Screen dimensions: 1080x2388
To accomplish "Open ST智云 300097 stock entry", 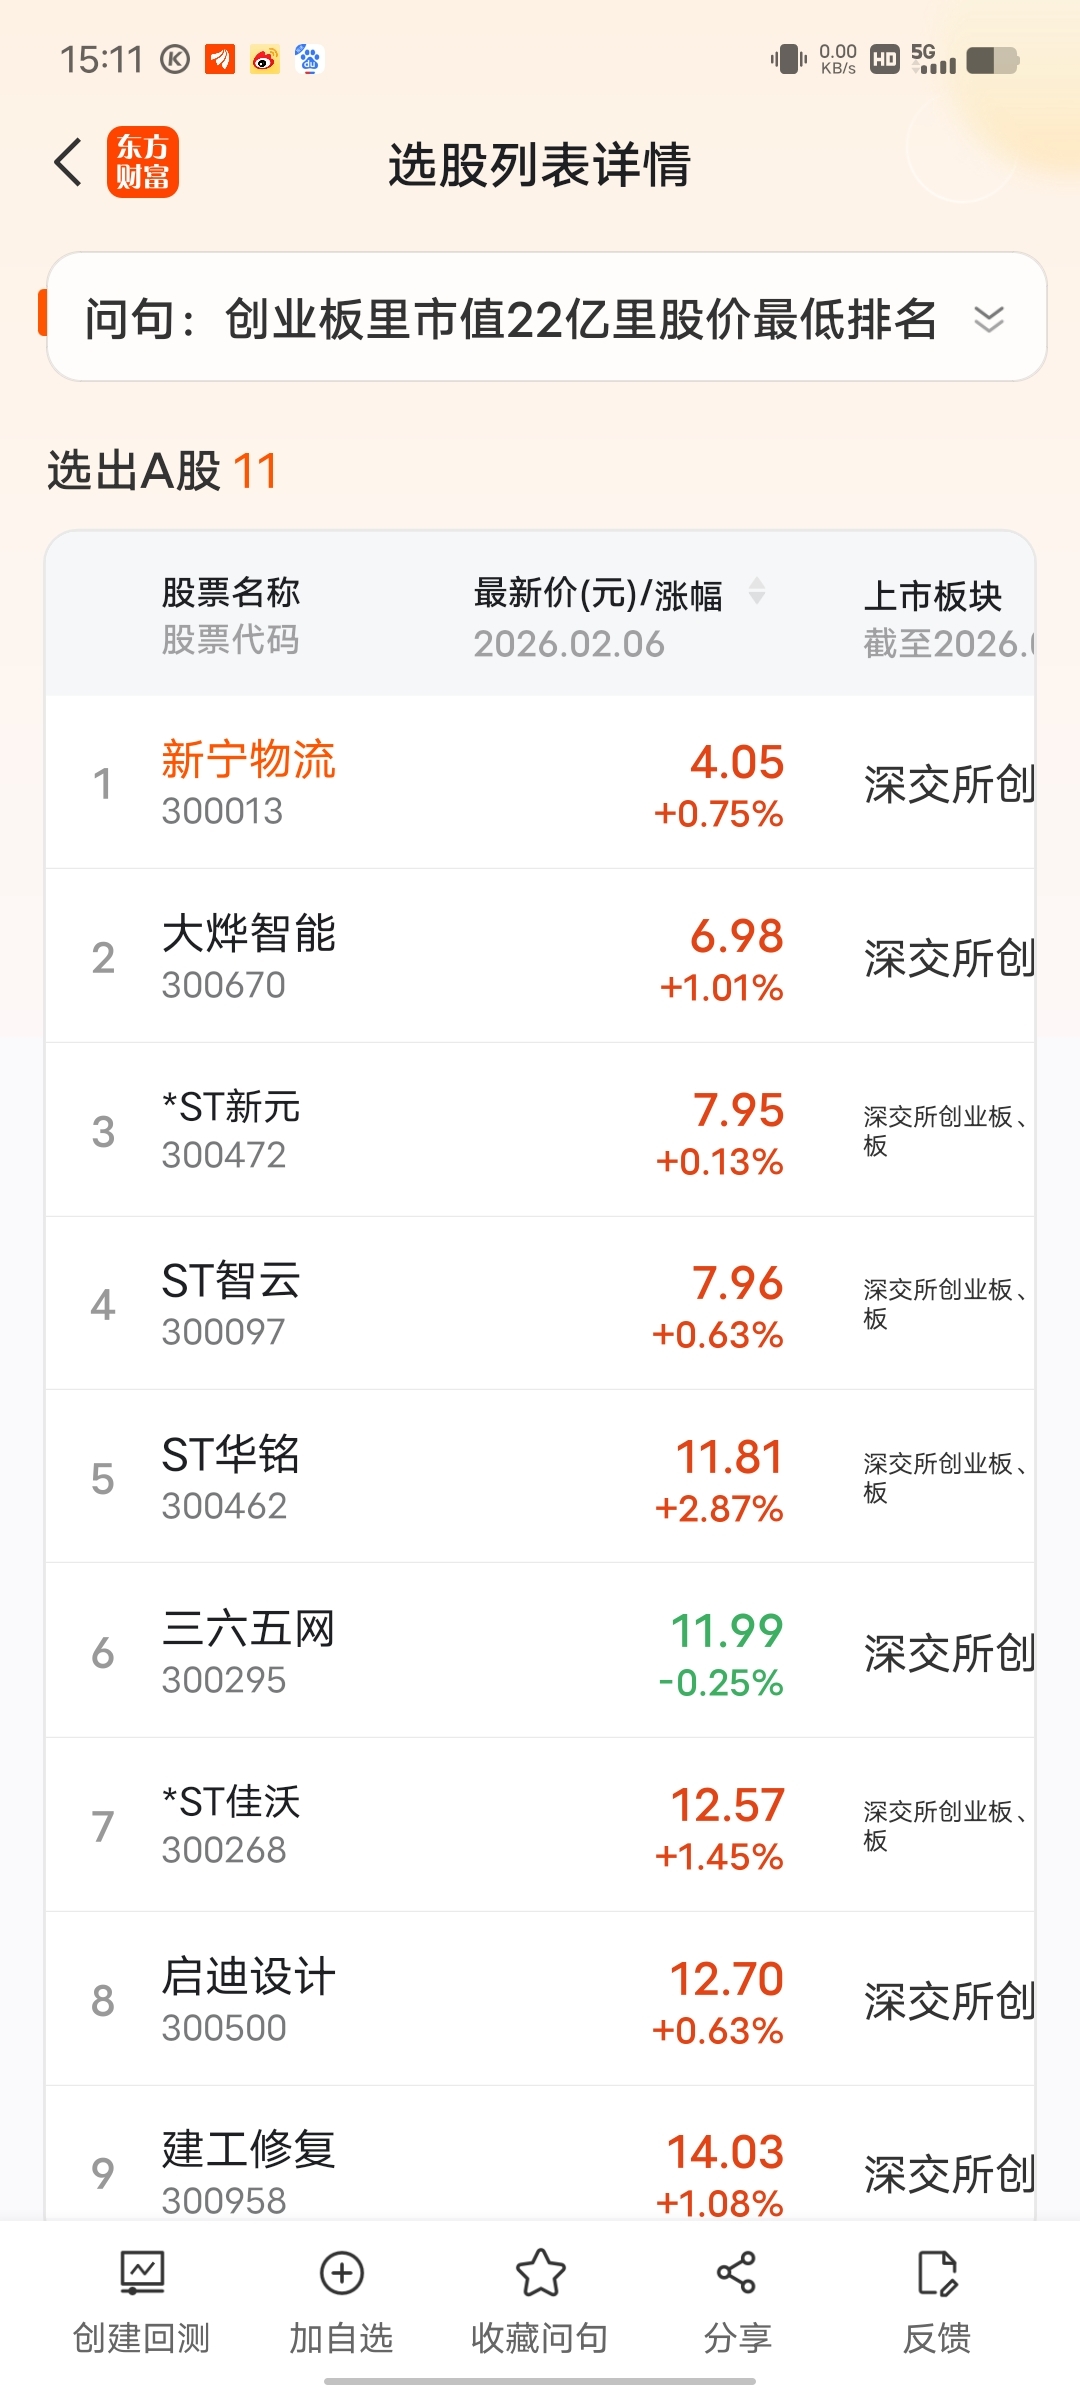I will click(540, 1304).
